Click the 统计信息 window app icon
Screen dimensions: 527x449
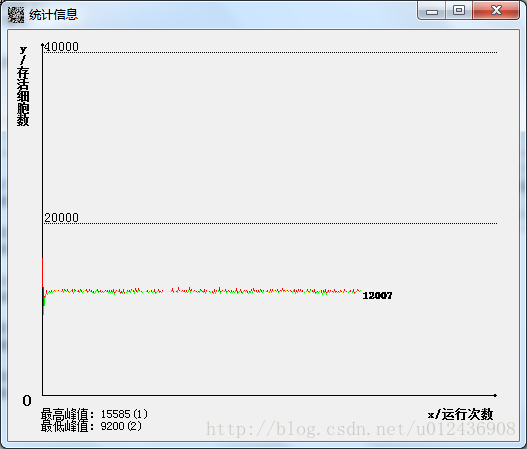pos(16,15)
